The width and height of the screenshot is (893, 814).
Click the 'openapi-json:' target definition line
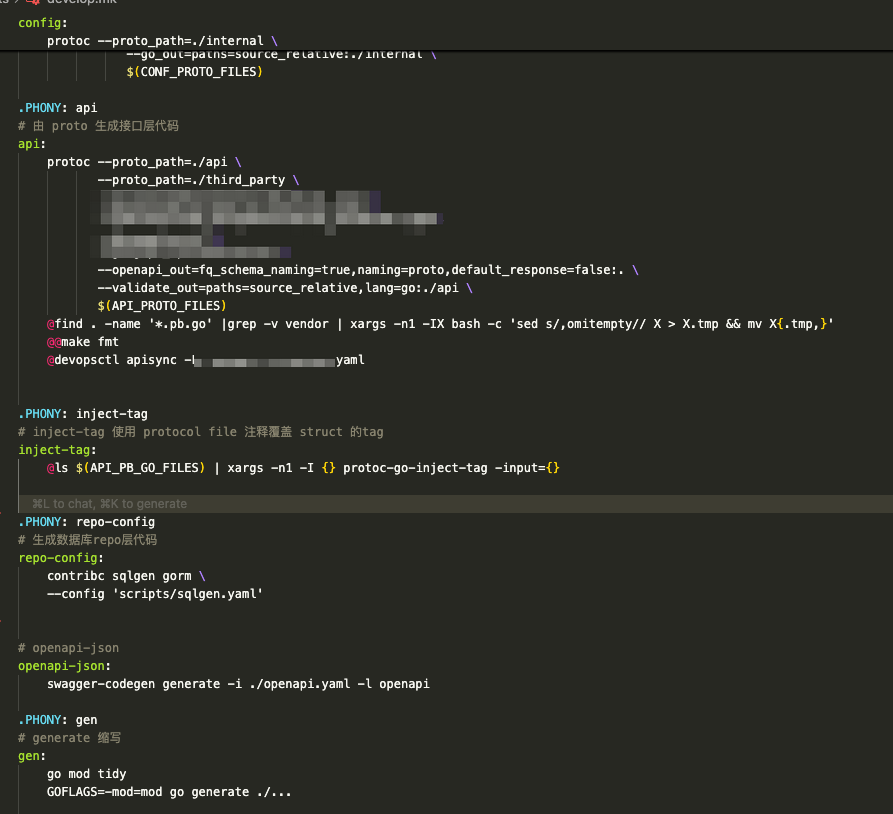tap(64, 666)
